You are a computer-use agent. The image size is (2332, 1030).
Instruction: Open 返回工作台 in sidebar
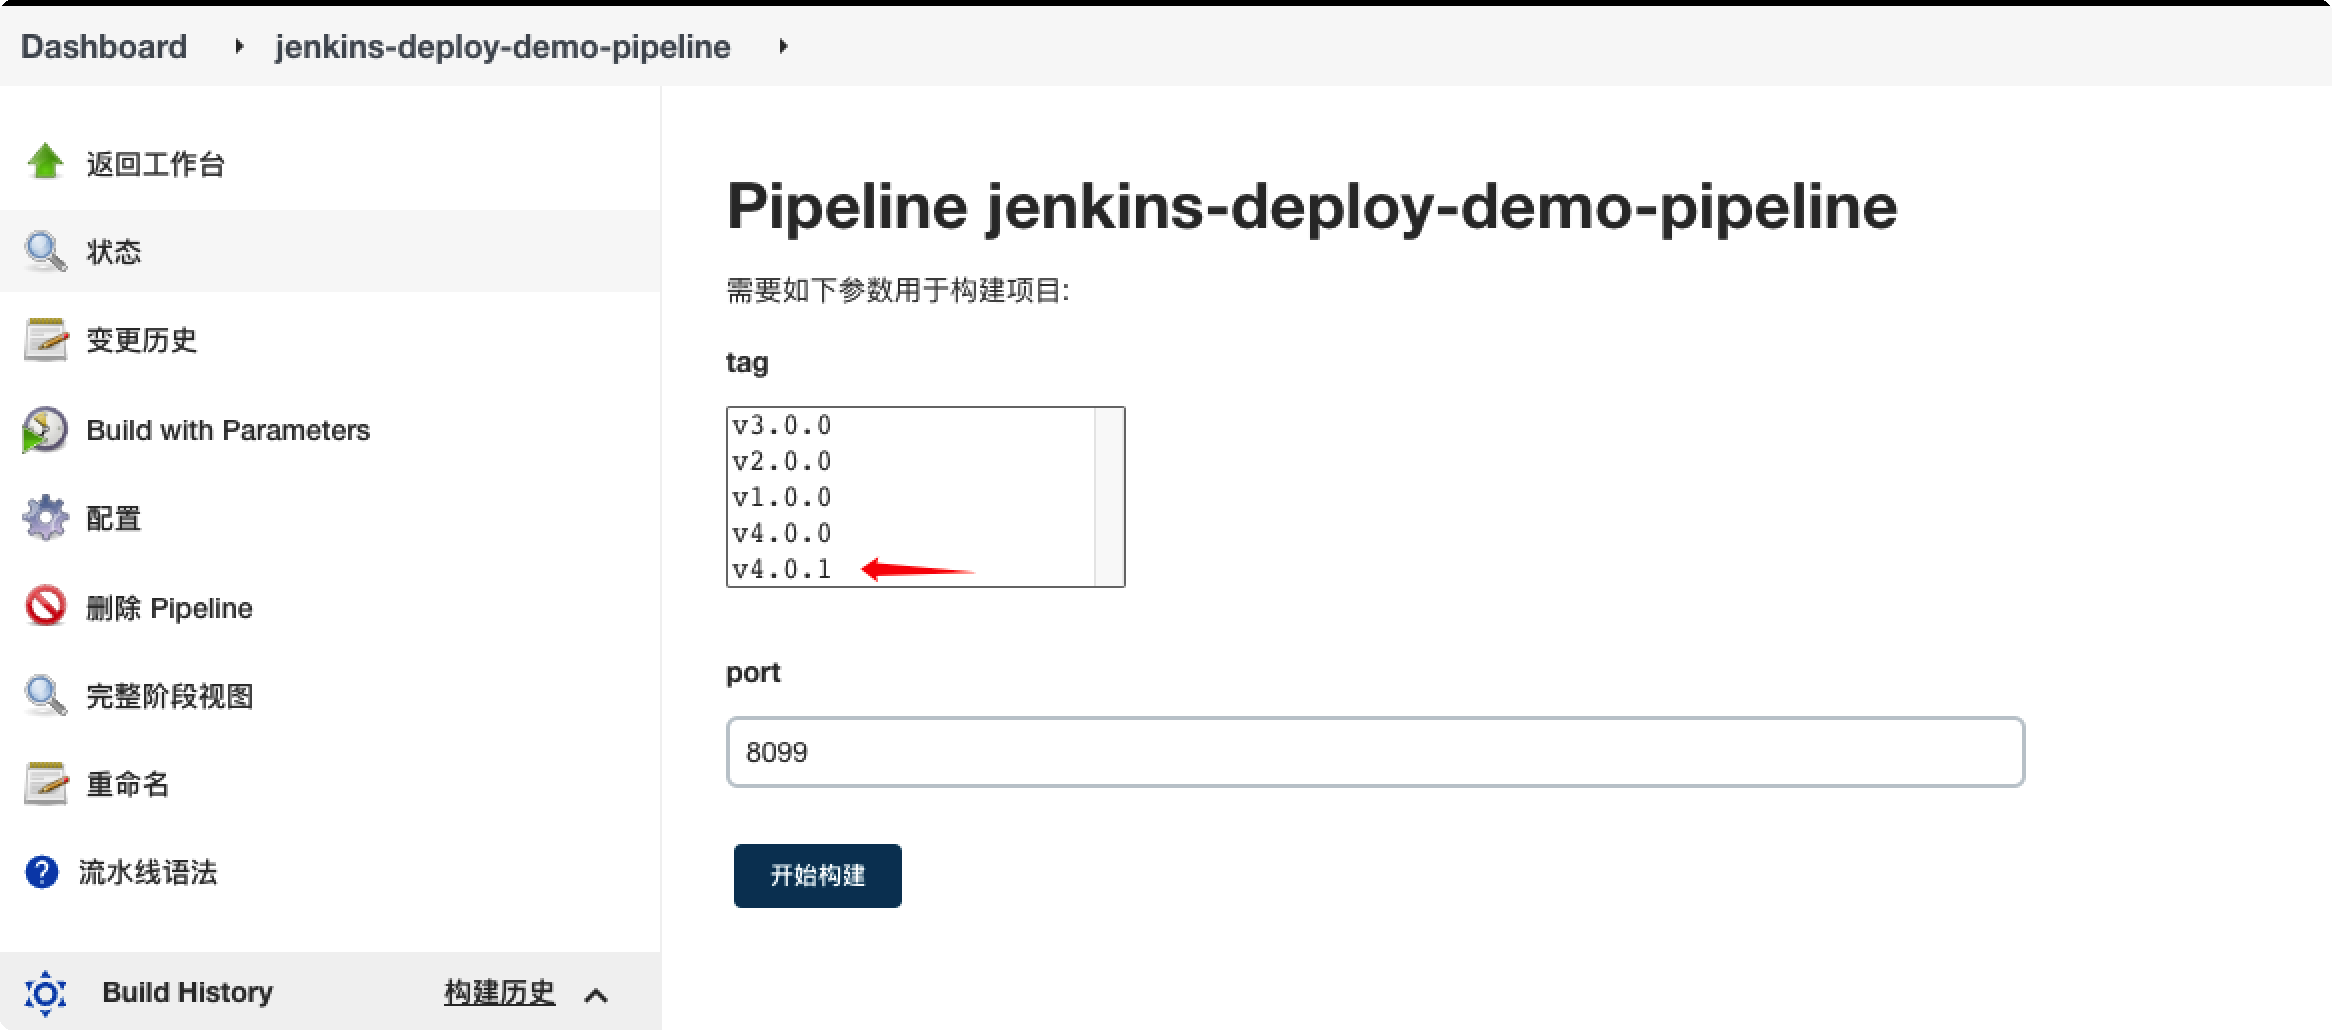pyautogui.click(x=155, y=164)
